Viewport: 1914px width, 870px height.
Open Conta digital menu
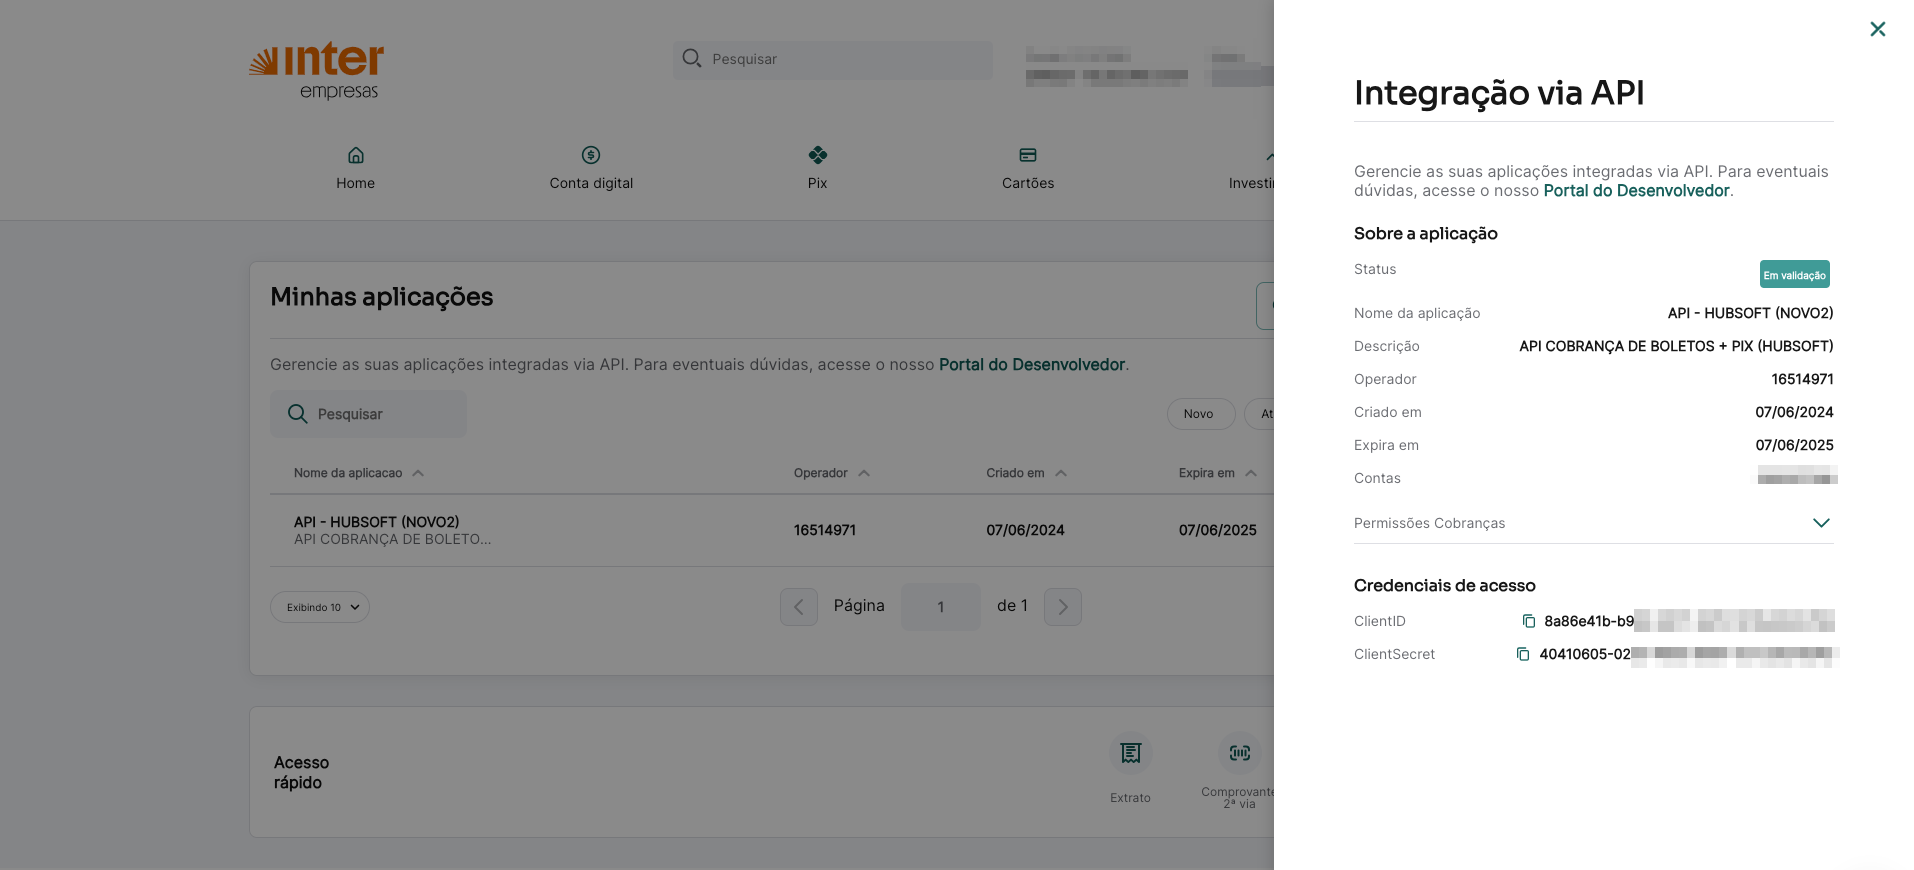[591, 168]
